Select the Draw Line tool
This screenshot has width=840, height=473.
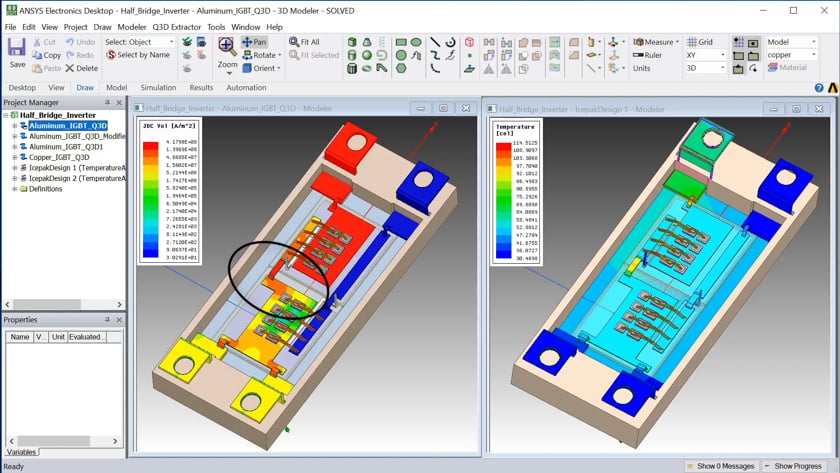coord(435,42)
